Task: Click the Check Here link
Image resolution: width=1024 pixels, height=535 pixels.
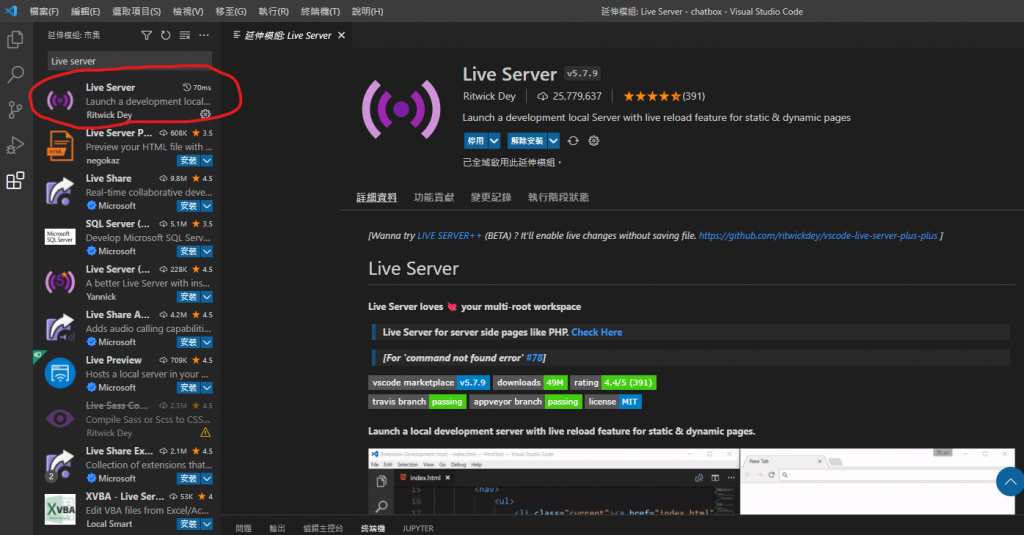Action: pyautogui.click(x=597, y=332)
